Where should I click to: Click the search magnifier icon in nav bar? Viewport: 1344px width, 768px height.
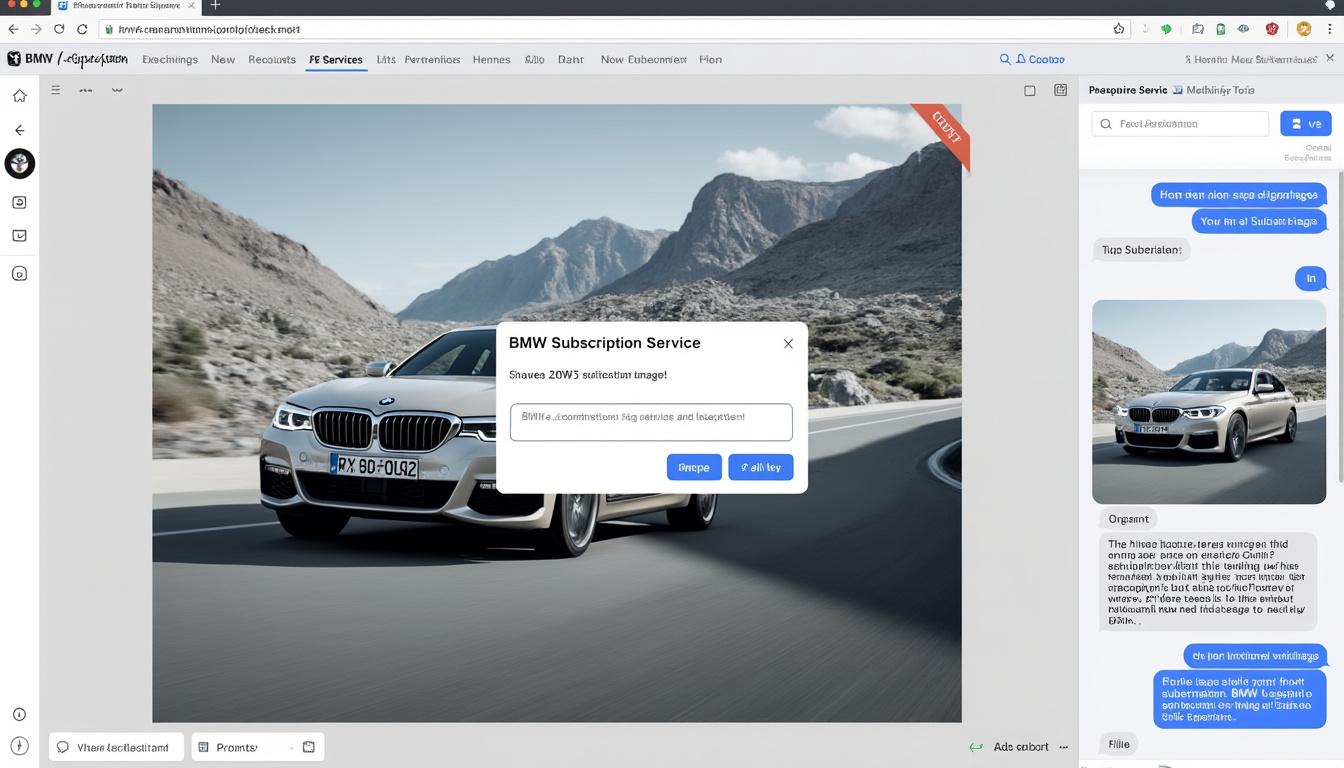coord(1005,59)
